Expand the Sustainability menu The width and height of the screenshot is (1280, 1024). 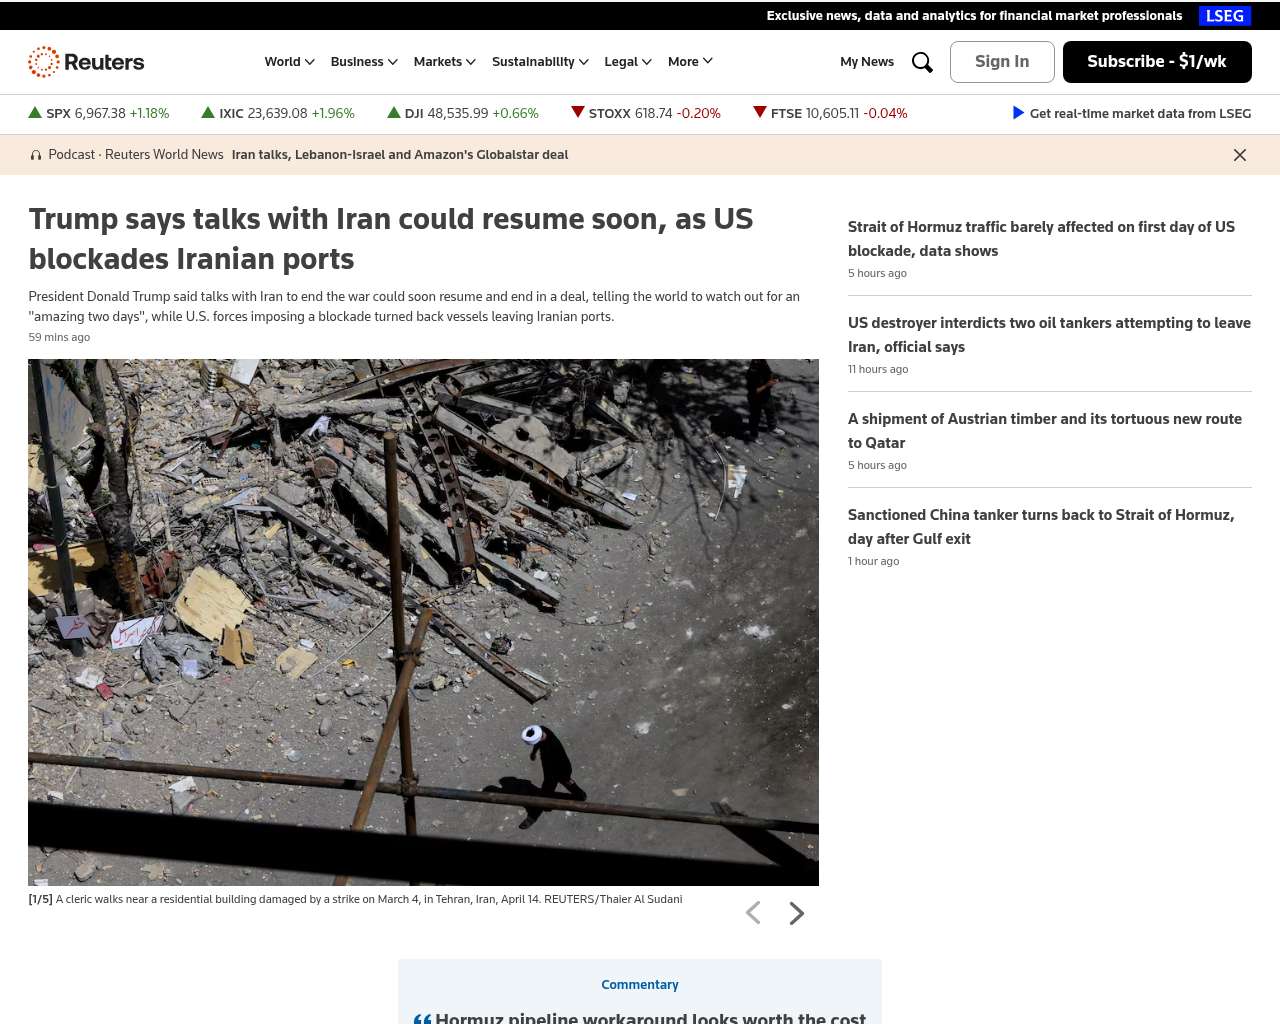tap(540, 62)
